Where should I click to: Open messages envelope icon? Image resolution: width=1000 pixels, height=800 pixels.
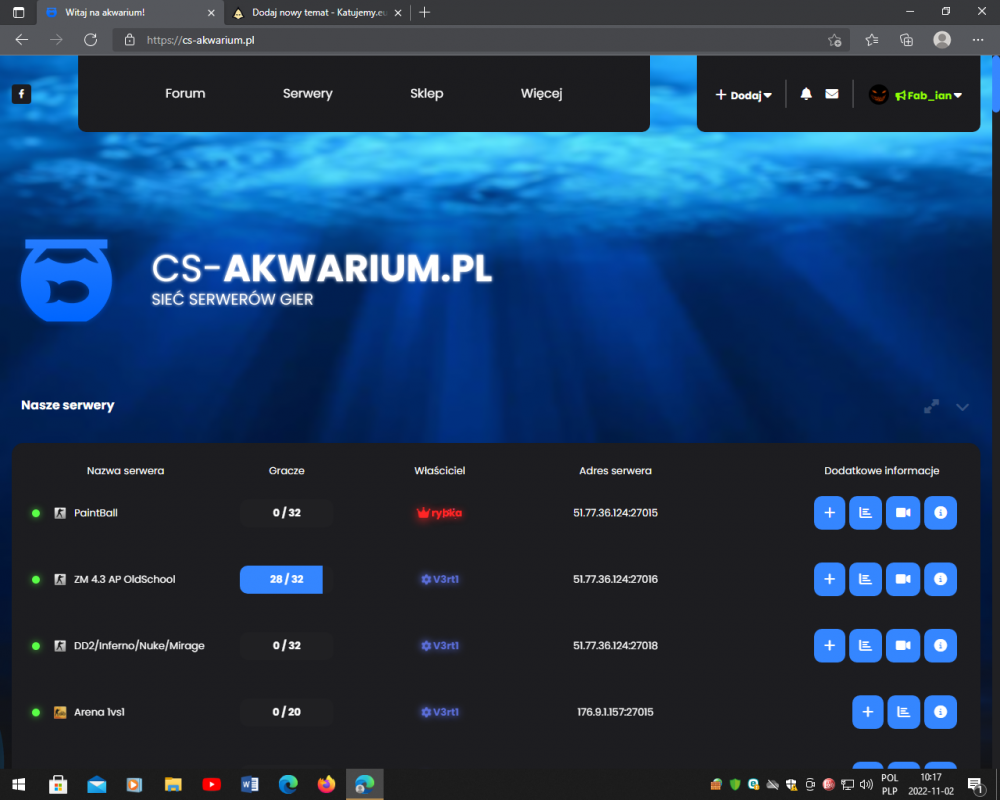[x=832, y=94]
